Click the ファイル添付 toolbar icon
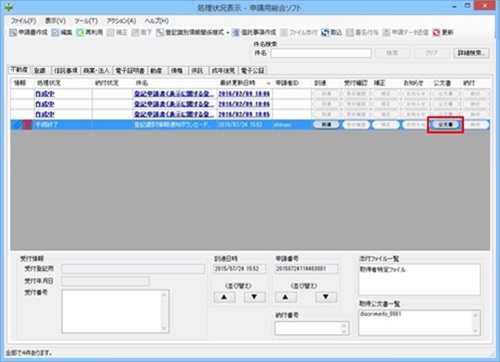This screenshot has height=362, width=500. 284,33
